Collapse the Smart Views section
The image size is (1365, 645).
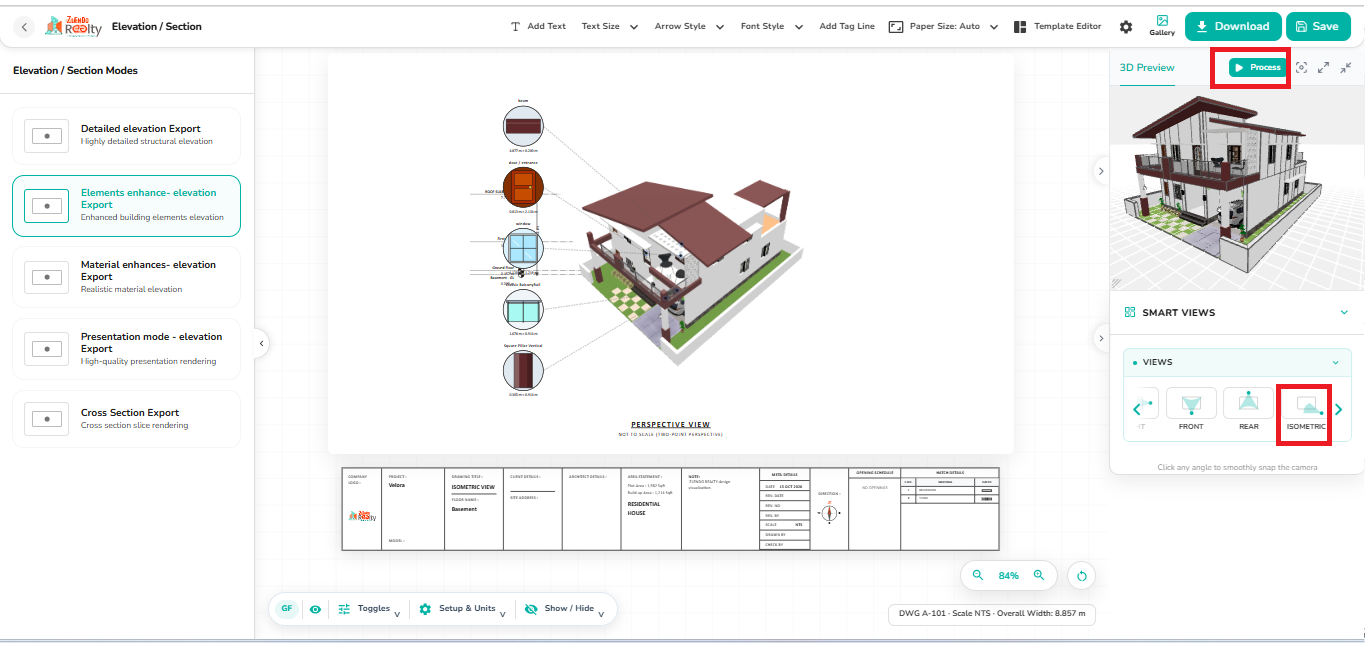(x=1344, y=312)
